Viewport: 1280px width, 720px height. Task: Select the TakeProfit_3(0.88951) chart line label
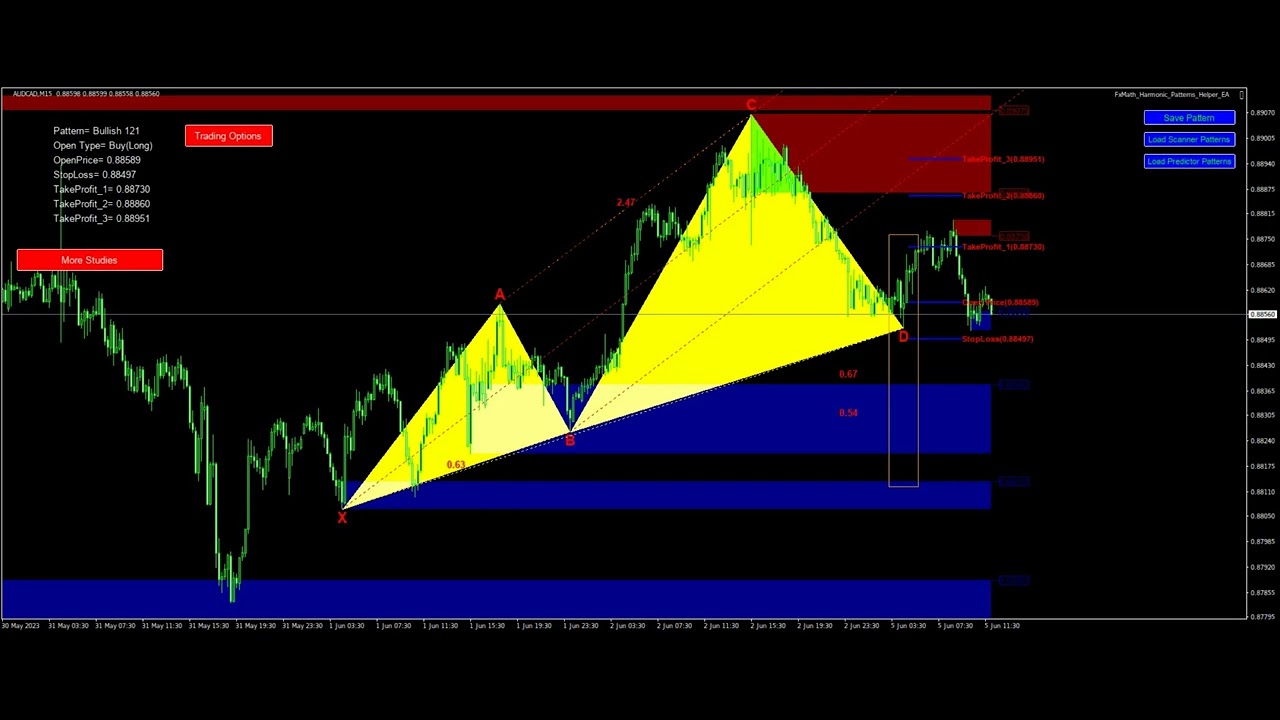pyautogui.click(x=1003, y=159)
